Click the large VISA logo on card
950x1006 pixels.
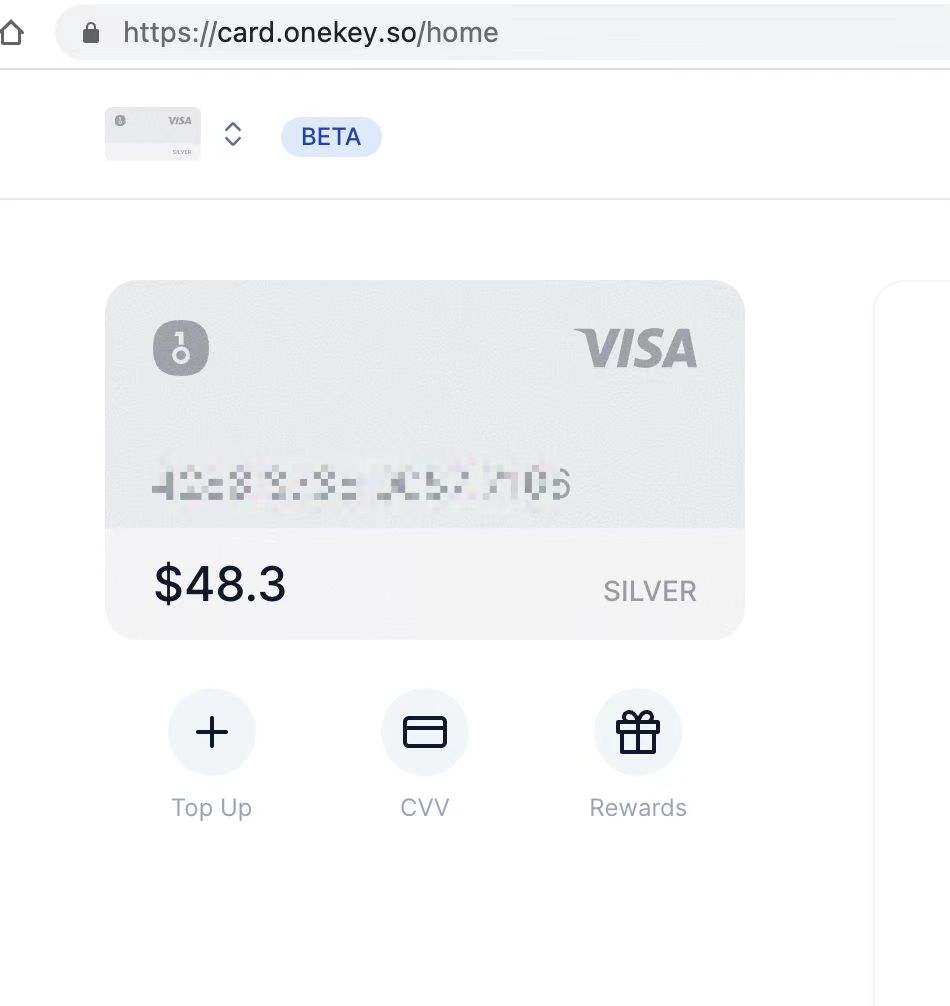pos(636,348)
